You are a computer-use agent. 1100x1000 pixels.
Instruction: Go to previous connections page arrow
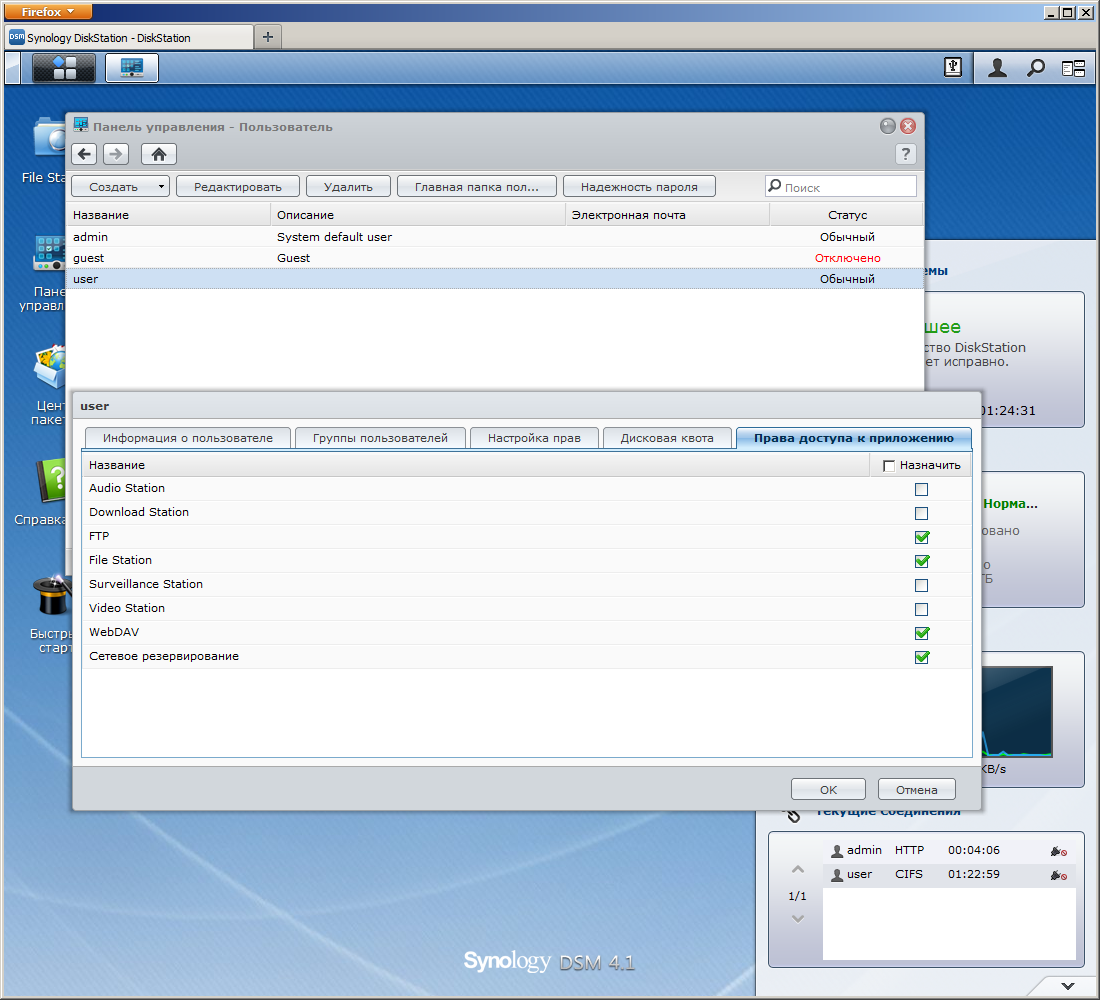click(798, 869)
